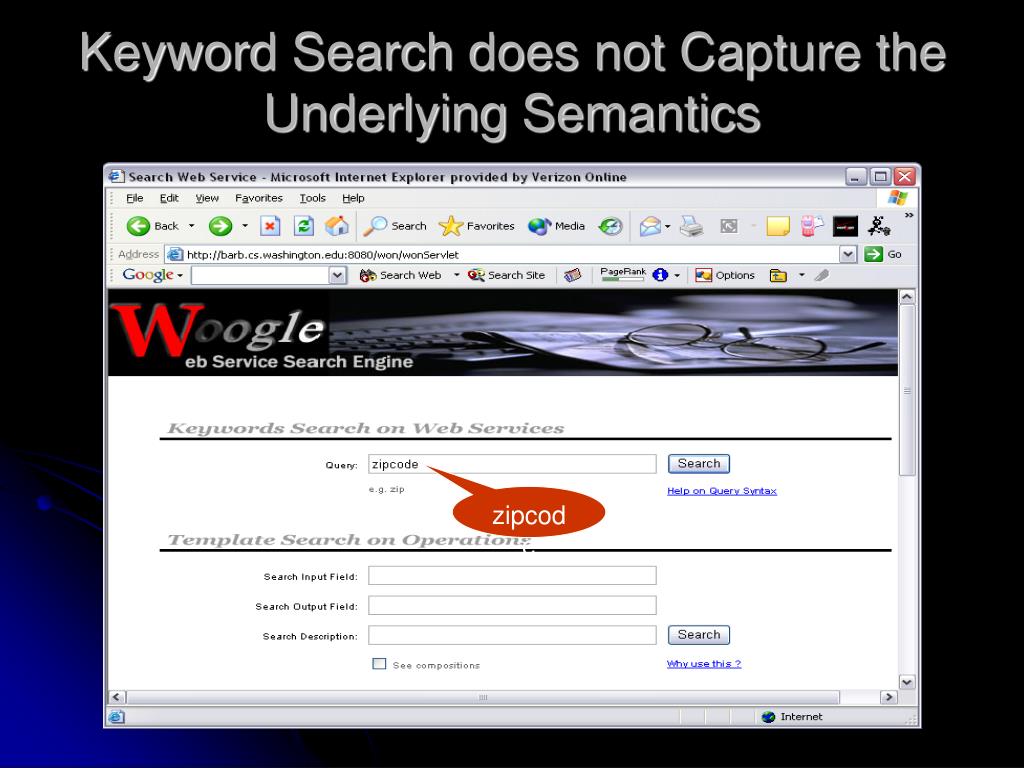Open Help on Query Syntax link
1024x768 pixels.
coord(722,491)
